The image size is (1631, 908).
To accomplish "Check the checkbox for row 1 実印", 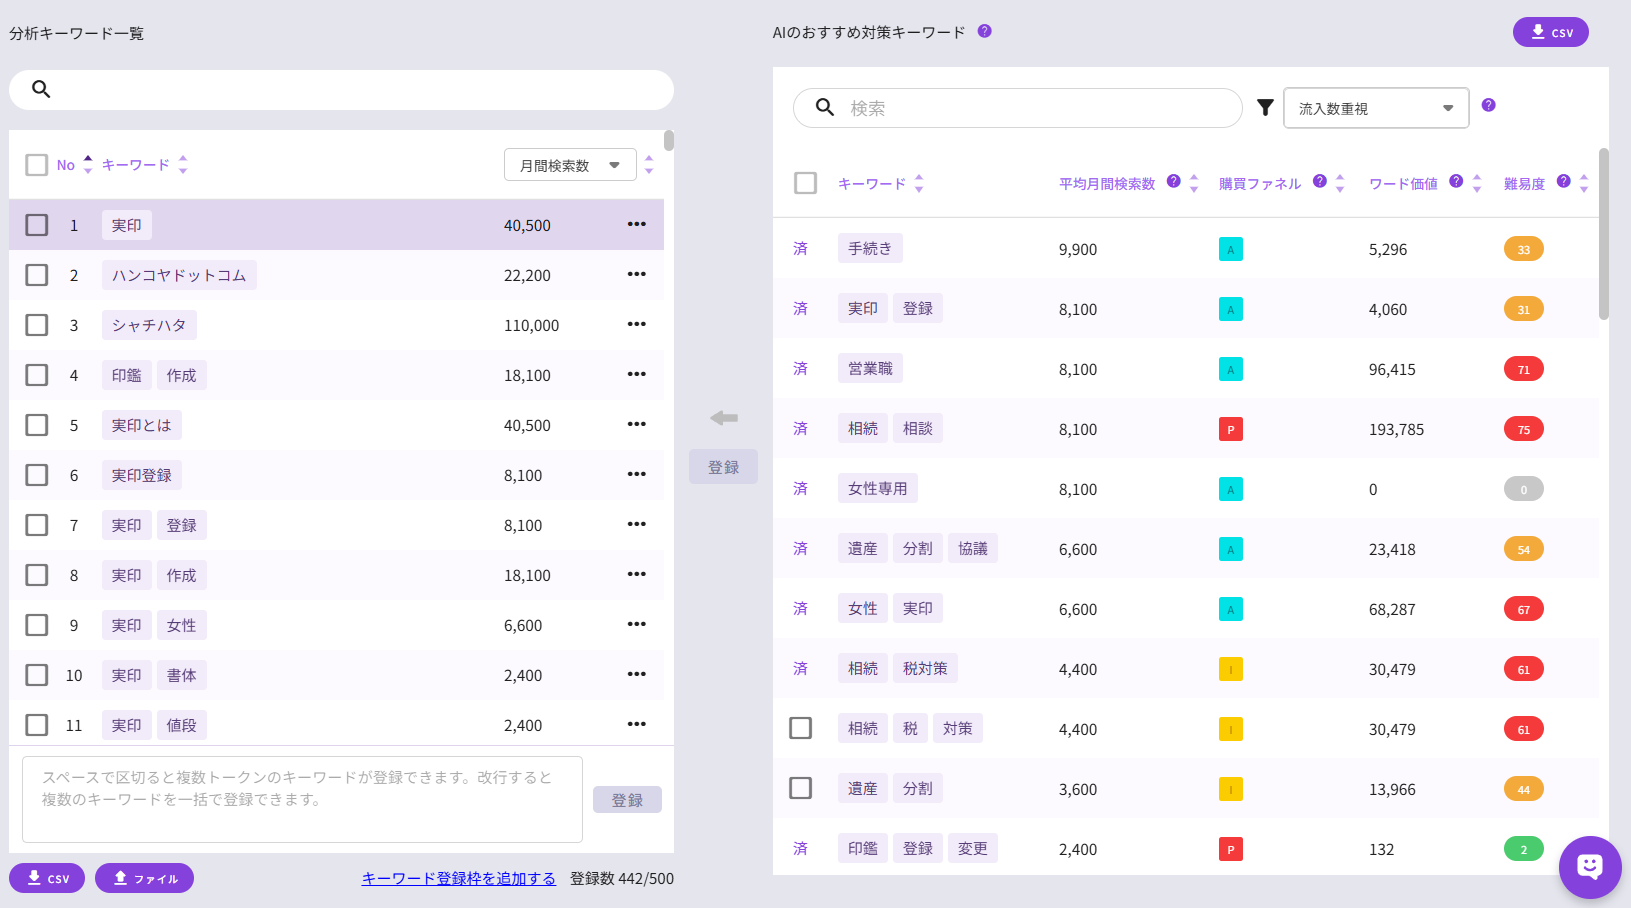I will (x=36, y=225).
